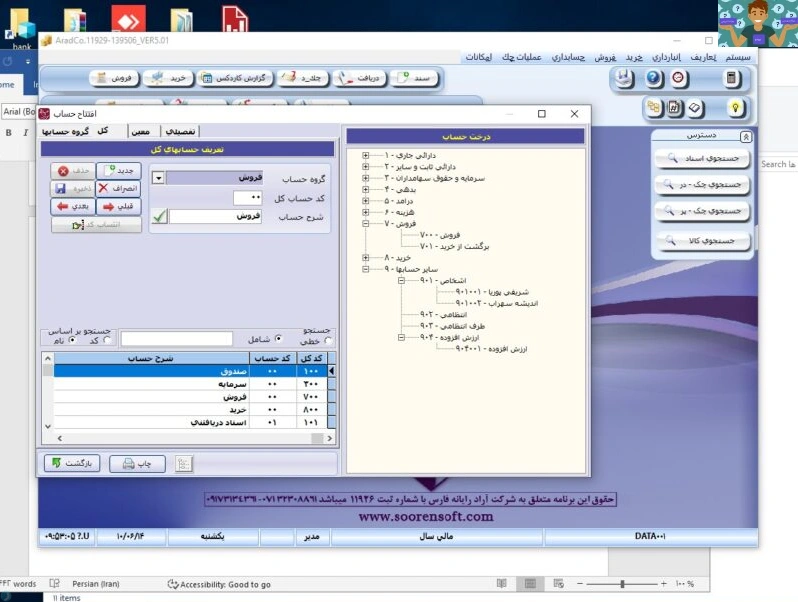Select the کد search radio button
The image size is (798, 602).
(x=107, y=340)
